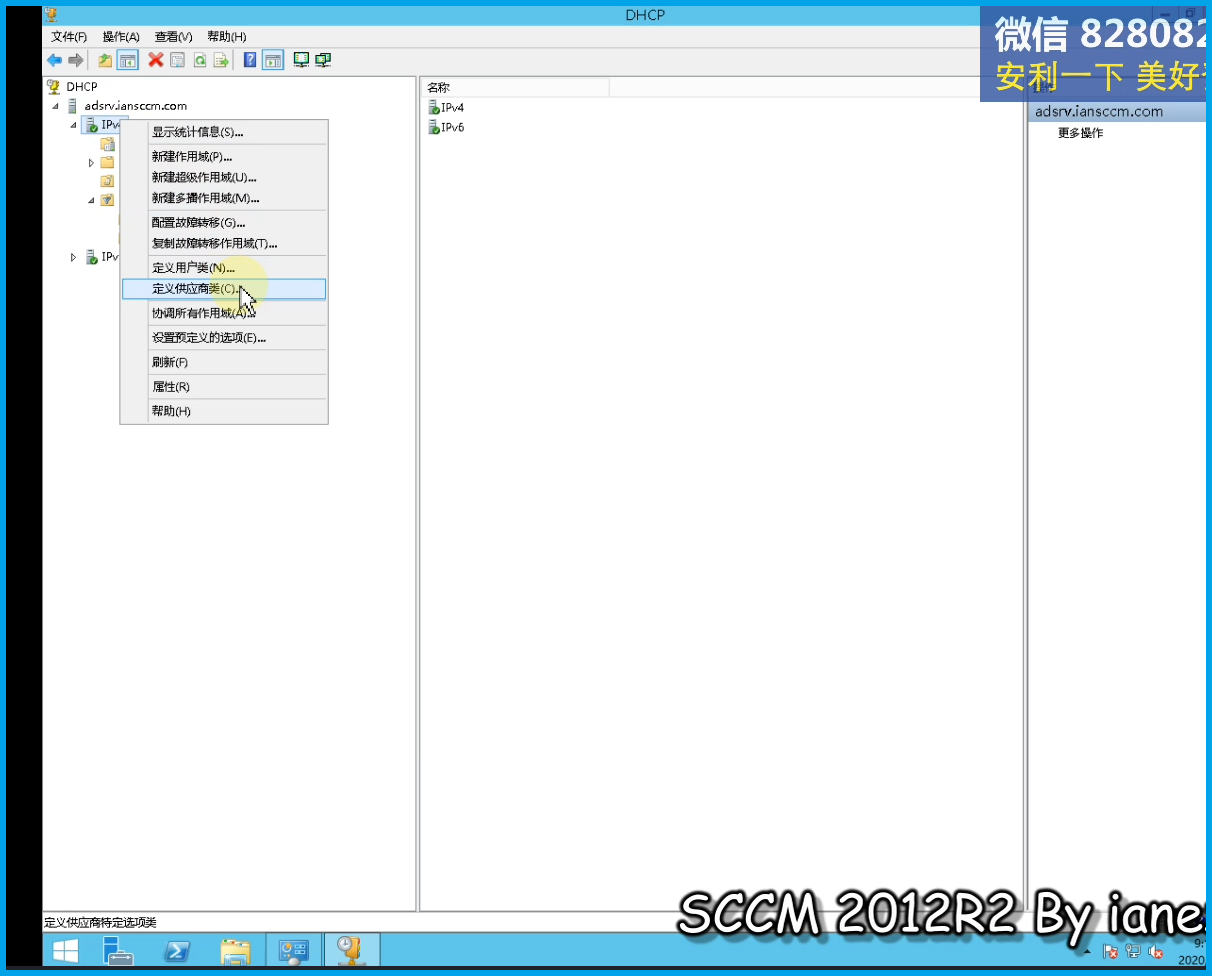
Task: Click 帮助(H) in the context menu
Action: pyautogui.click(x=224, y=411)
